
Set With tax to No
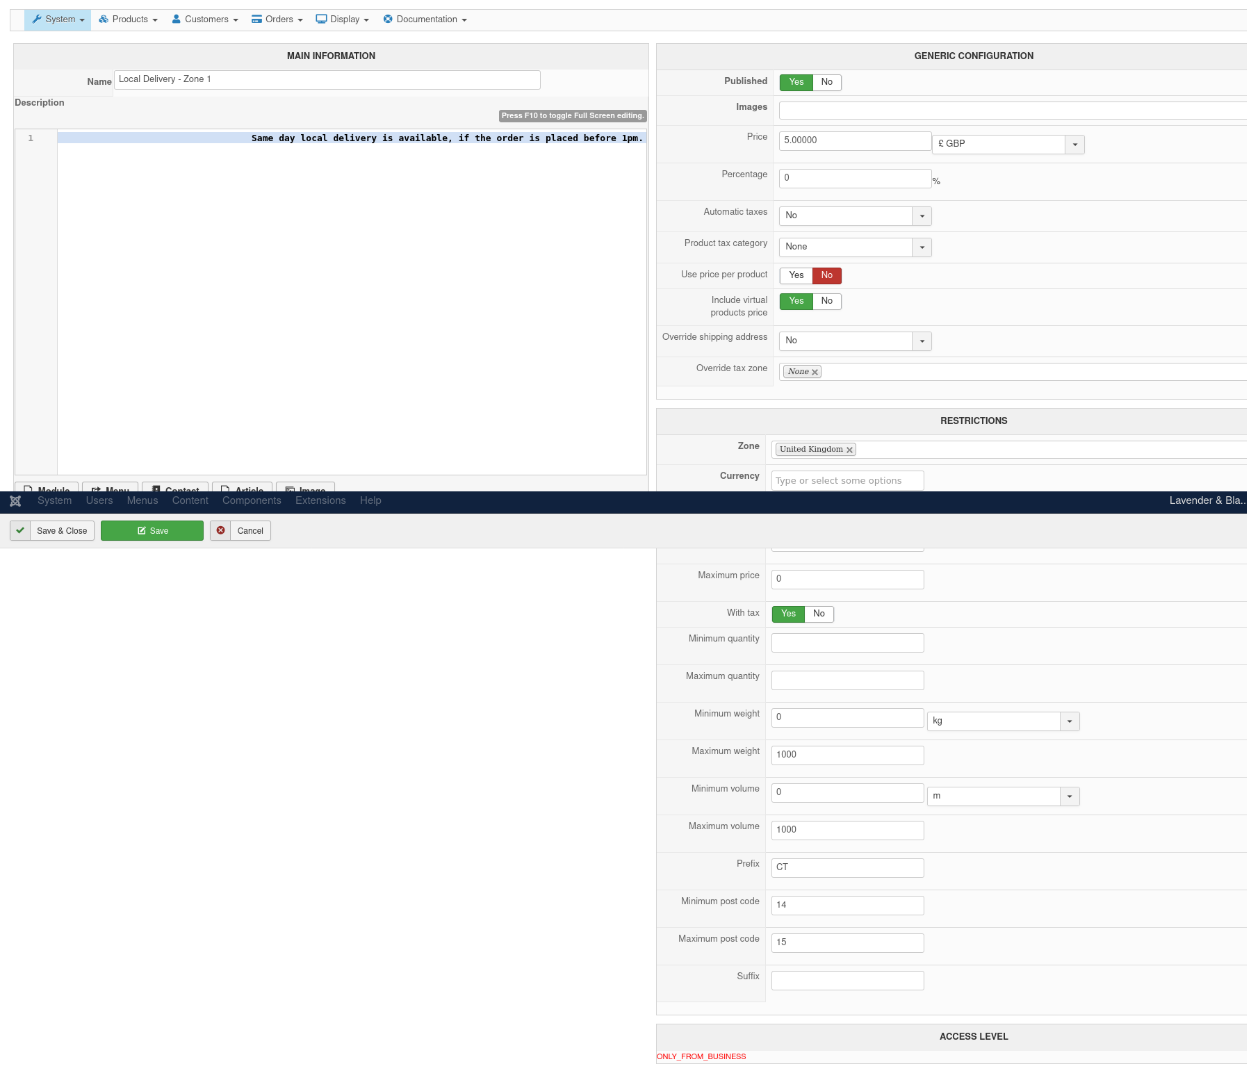pyautogui.click(x=819, y=614)
